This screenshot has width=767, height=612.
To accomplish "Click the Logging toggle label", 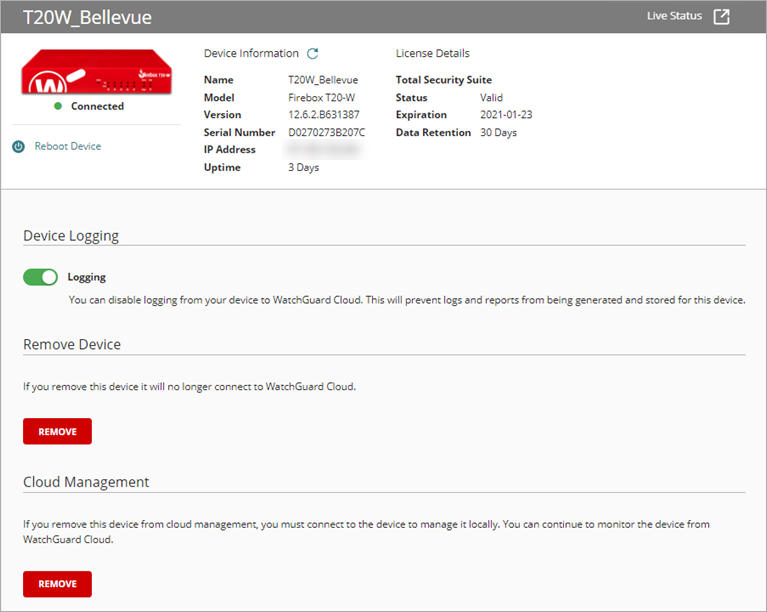I will click(x=86, y=277).
